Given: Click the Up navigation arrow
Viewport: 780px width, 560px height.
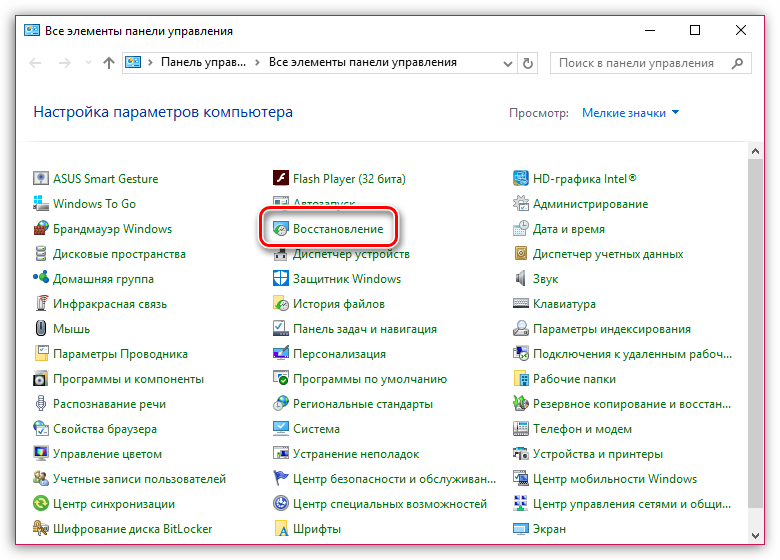Looking at the screenshot, I should (108, 63).
